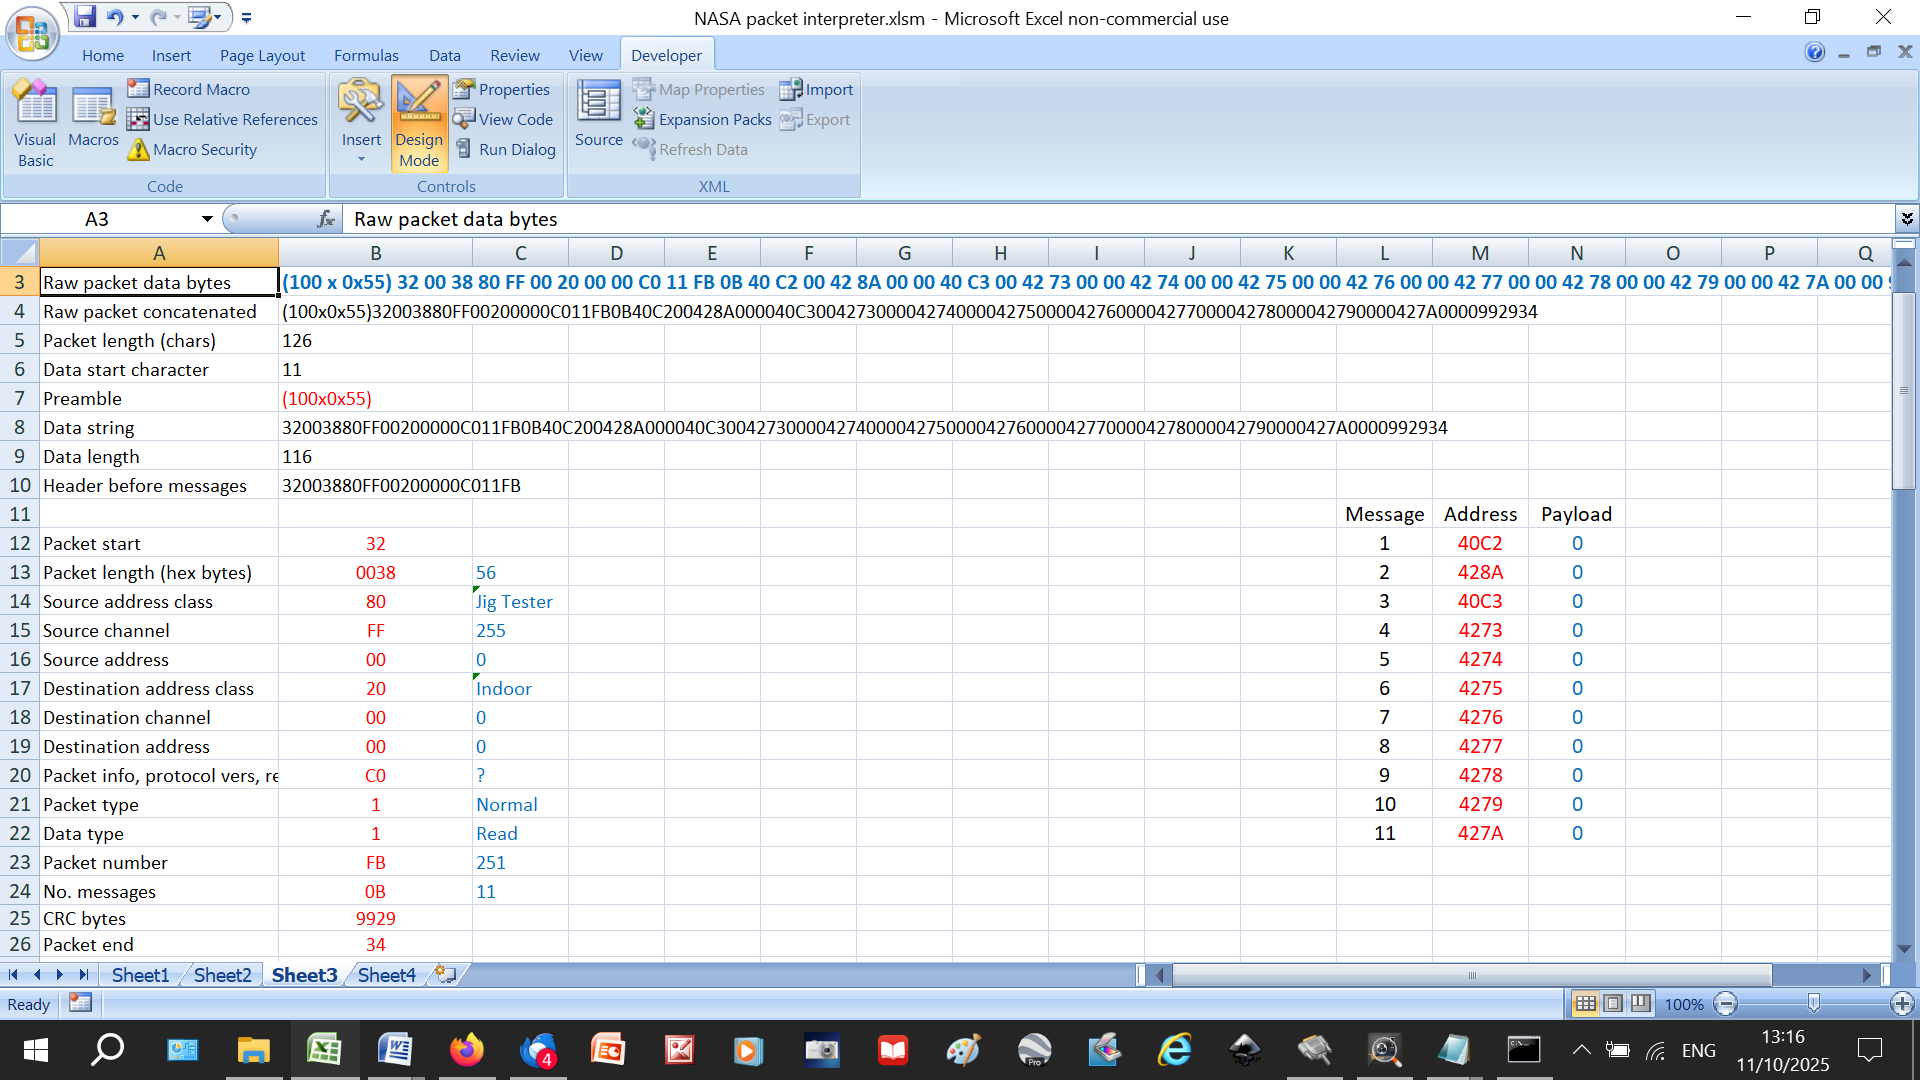This screenshot has height=1080, width=1920.
Task: Open the Name Box dropdown arrow
Action: click(207, 219)
